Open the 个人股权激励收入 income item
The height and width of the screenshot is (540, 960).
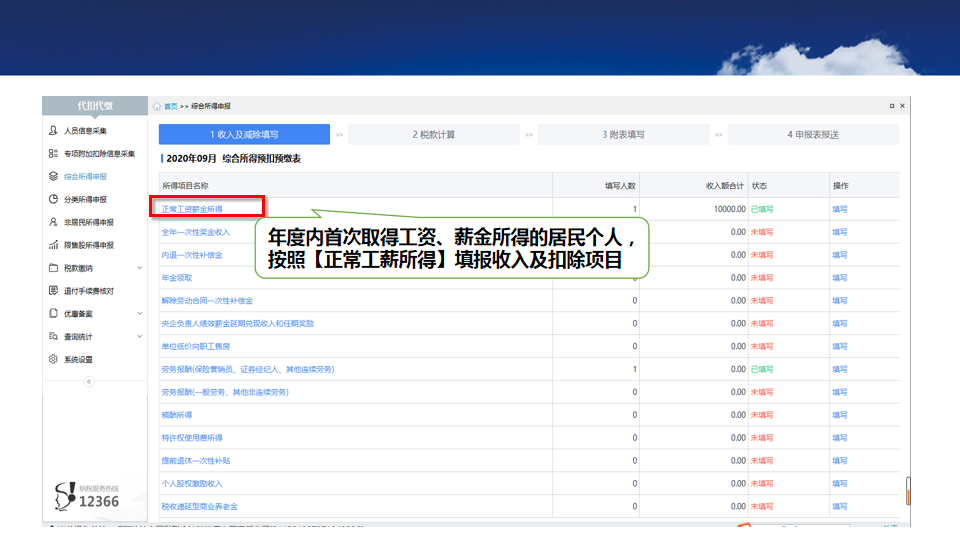coord(192,483)
